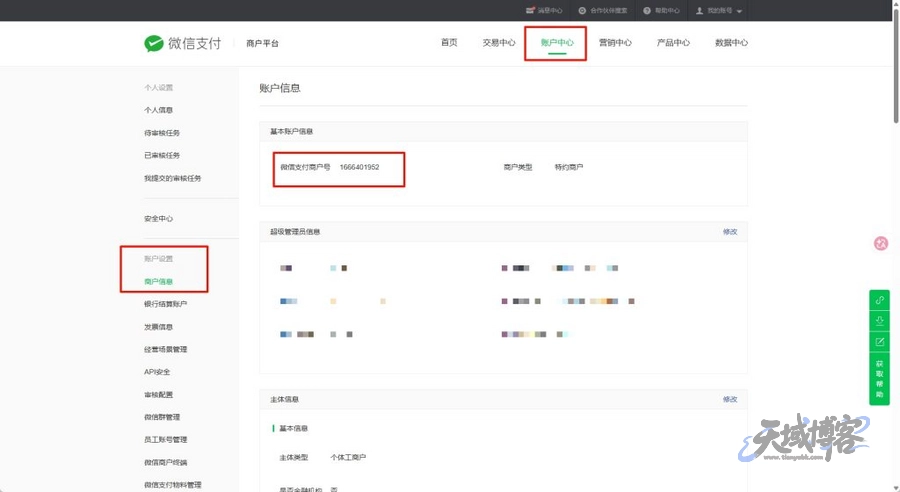Select 商户信息 in the sidebar
Image resolution: width=900 pixels, height=492 pixels.
(x=158, y=281)
